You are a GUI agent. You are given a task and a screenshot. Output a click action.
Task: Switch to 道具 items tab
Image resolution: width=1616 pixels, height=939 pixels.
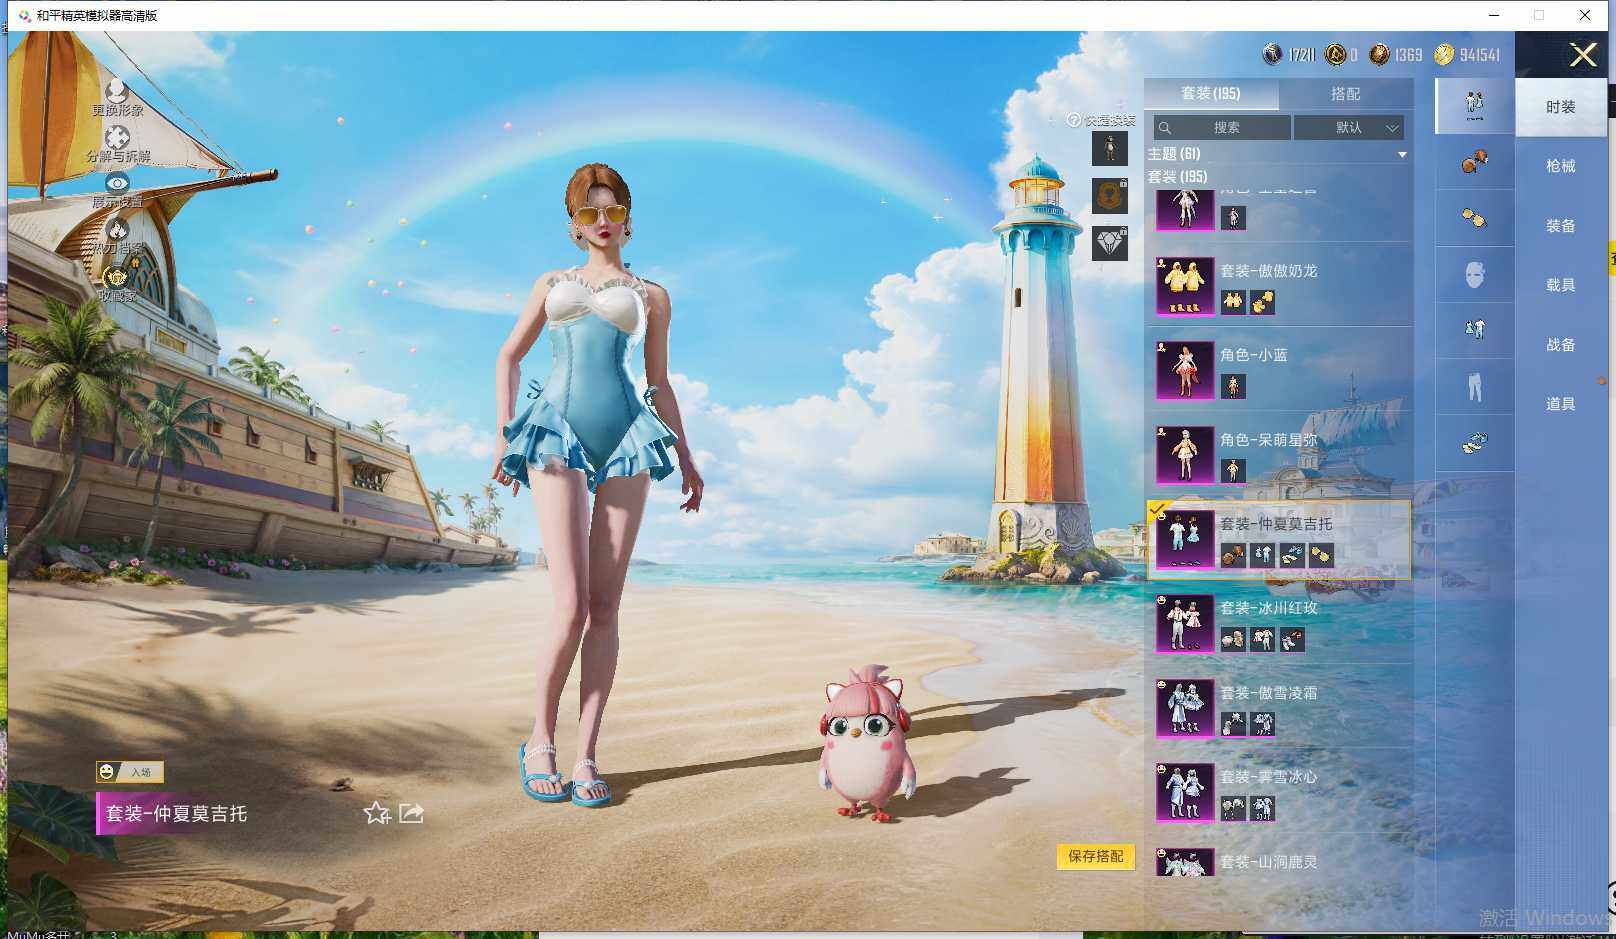(x=1560, y=404)
